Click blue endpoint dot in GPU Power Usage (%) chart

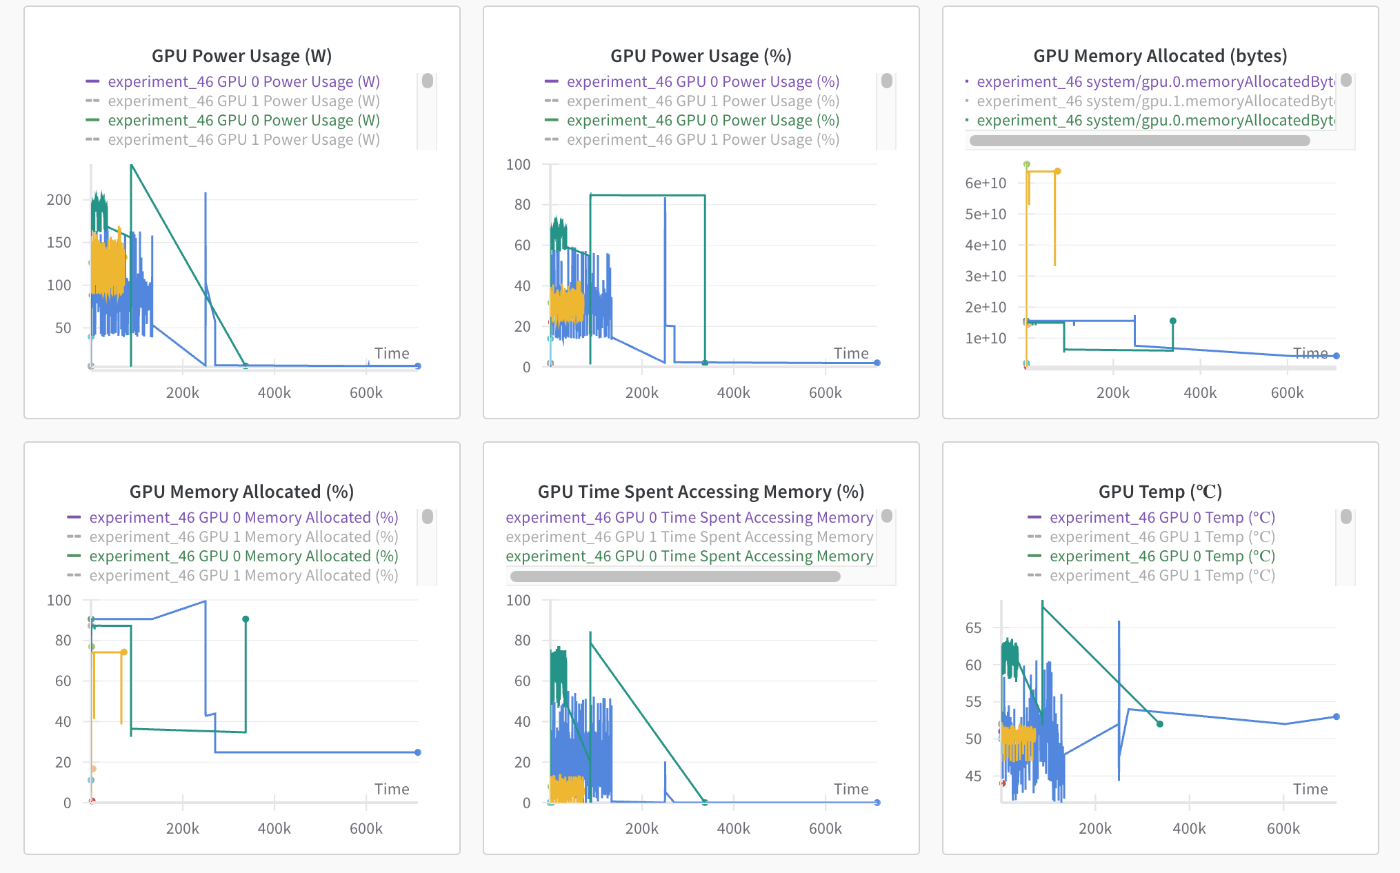point(877,363)
